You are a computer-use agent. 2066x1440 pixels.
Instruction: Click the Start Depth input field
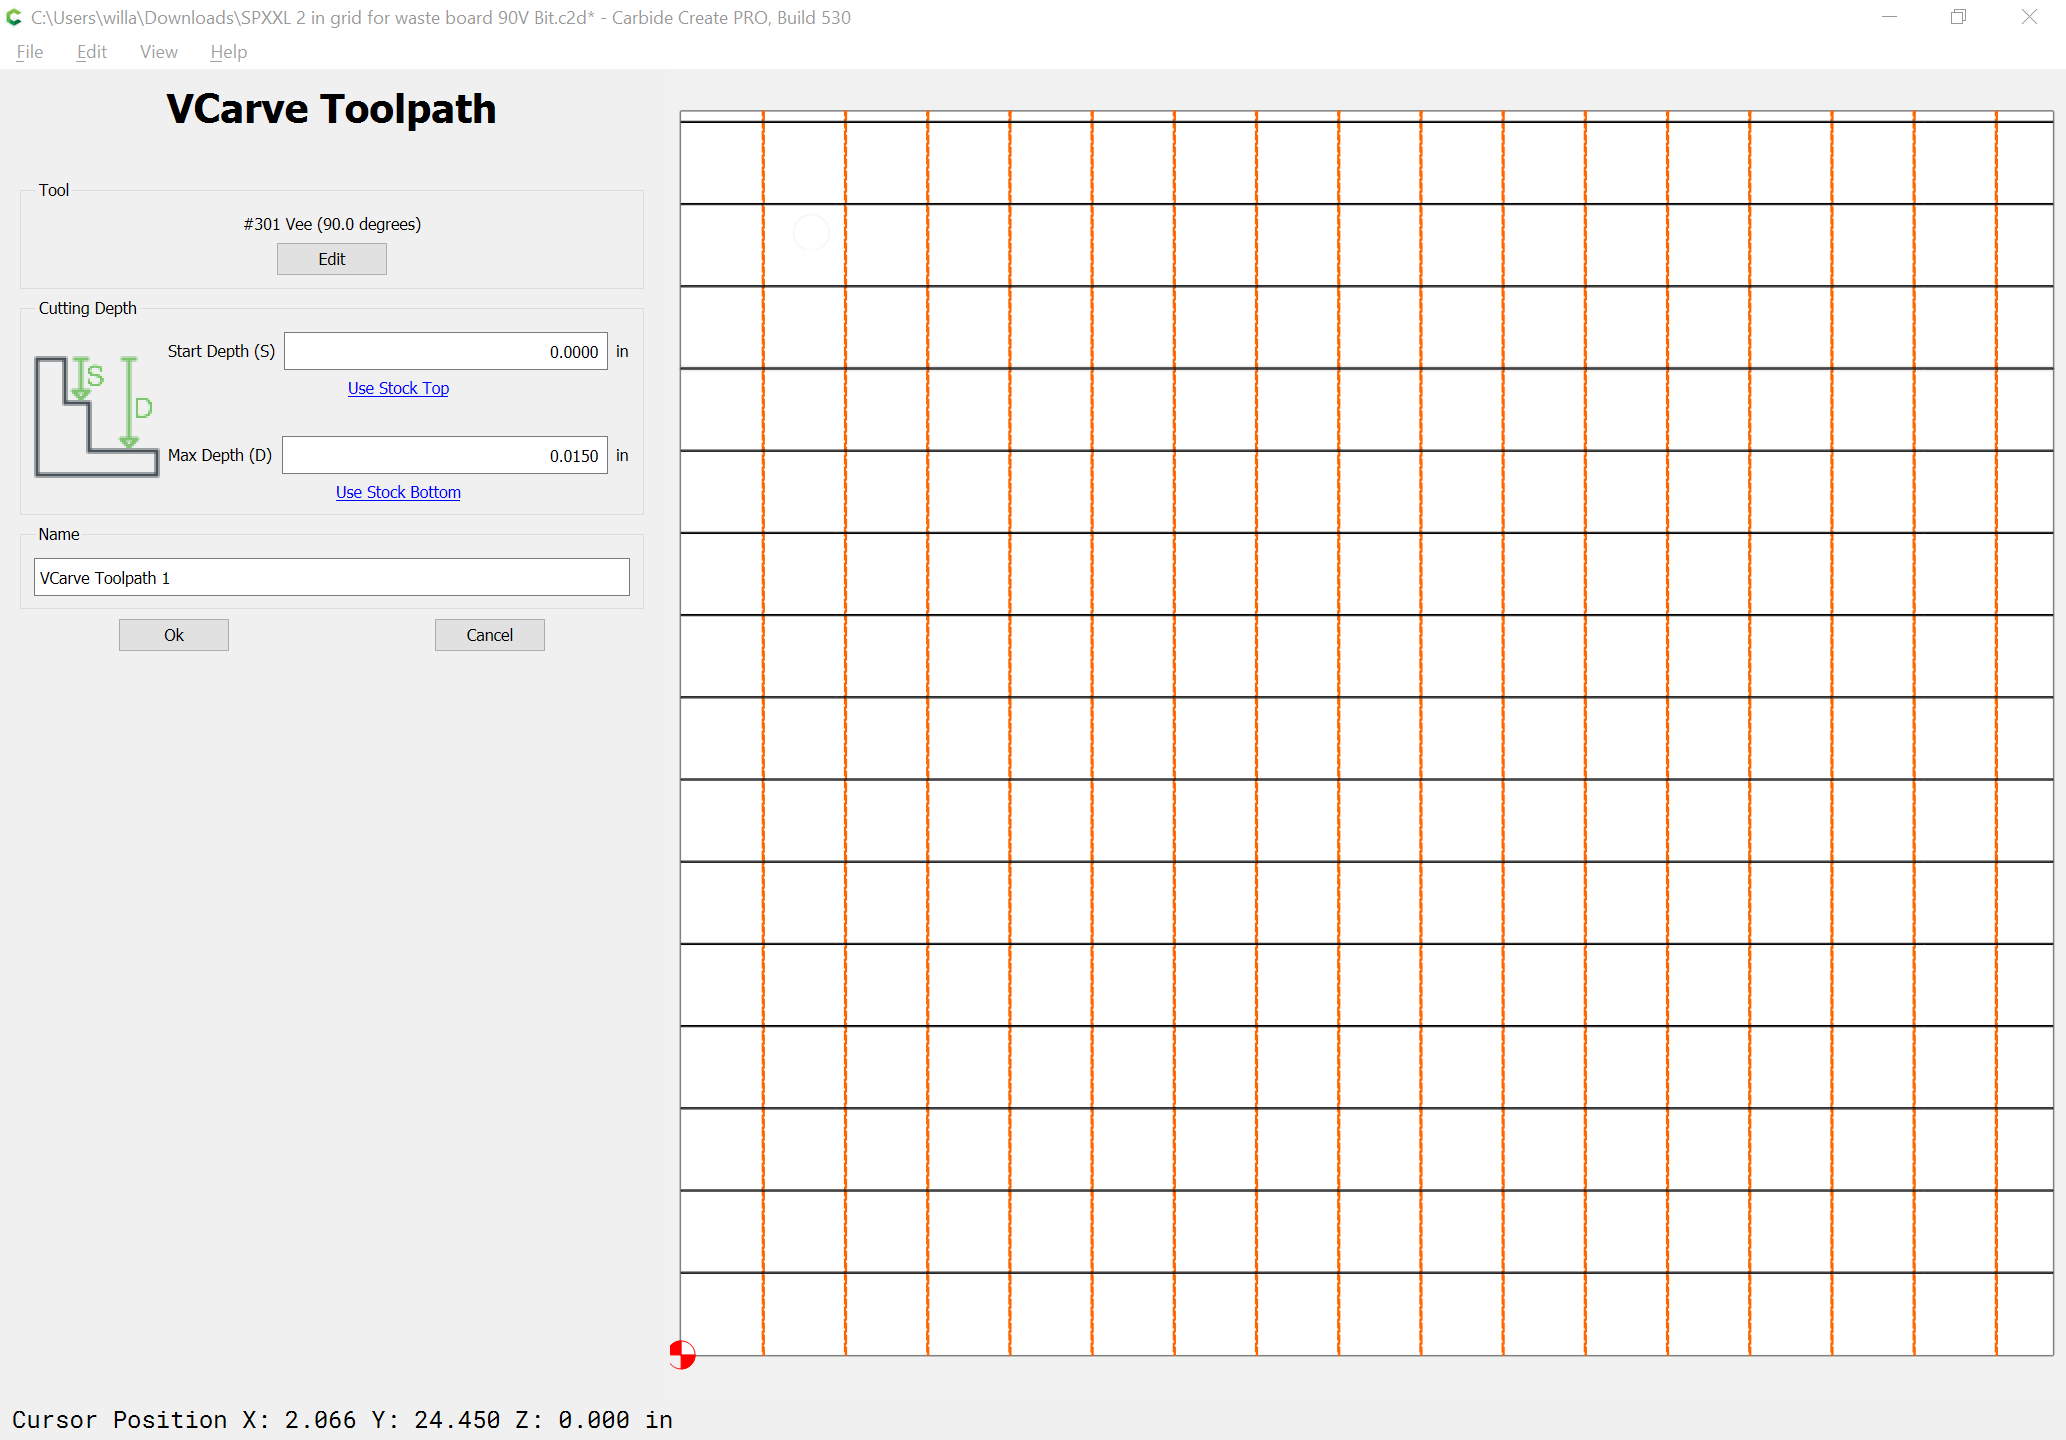tap(446, 351)
